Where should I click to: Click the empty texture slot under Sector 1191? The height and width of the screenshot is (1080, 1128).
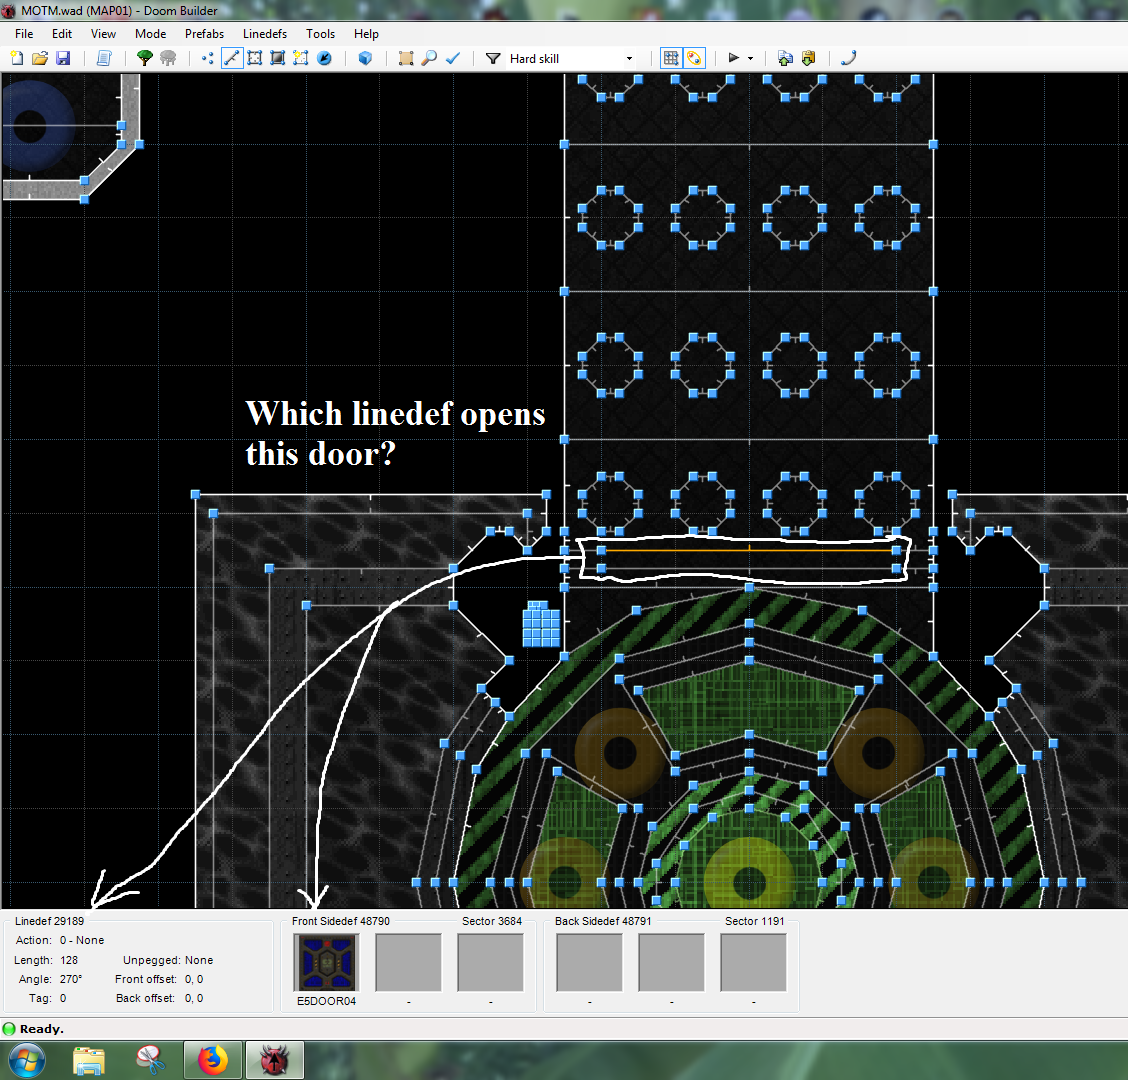[x=753, y=963]
